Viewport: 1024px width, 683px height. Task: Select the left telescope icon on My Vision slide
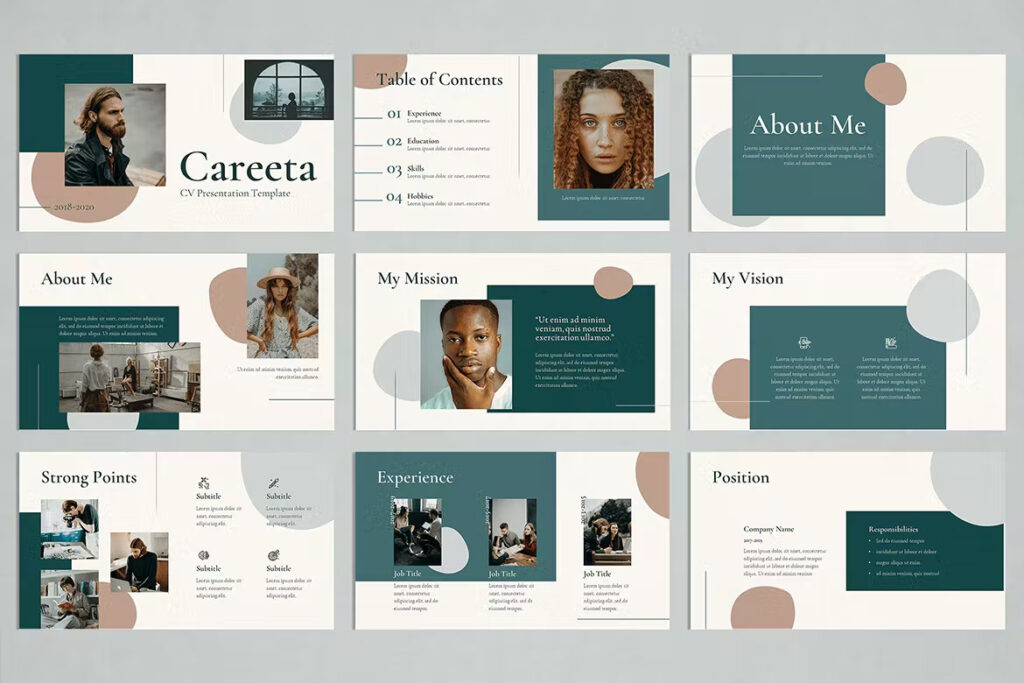[804, 343]
